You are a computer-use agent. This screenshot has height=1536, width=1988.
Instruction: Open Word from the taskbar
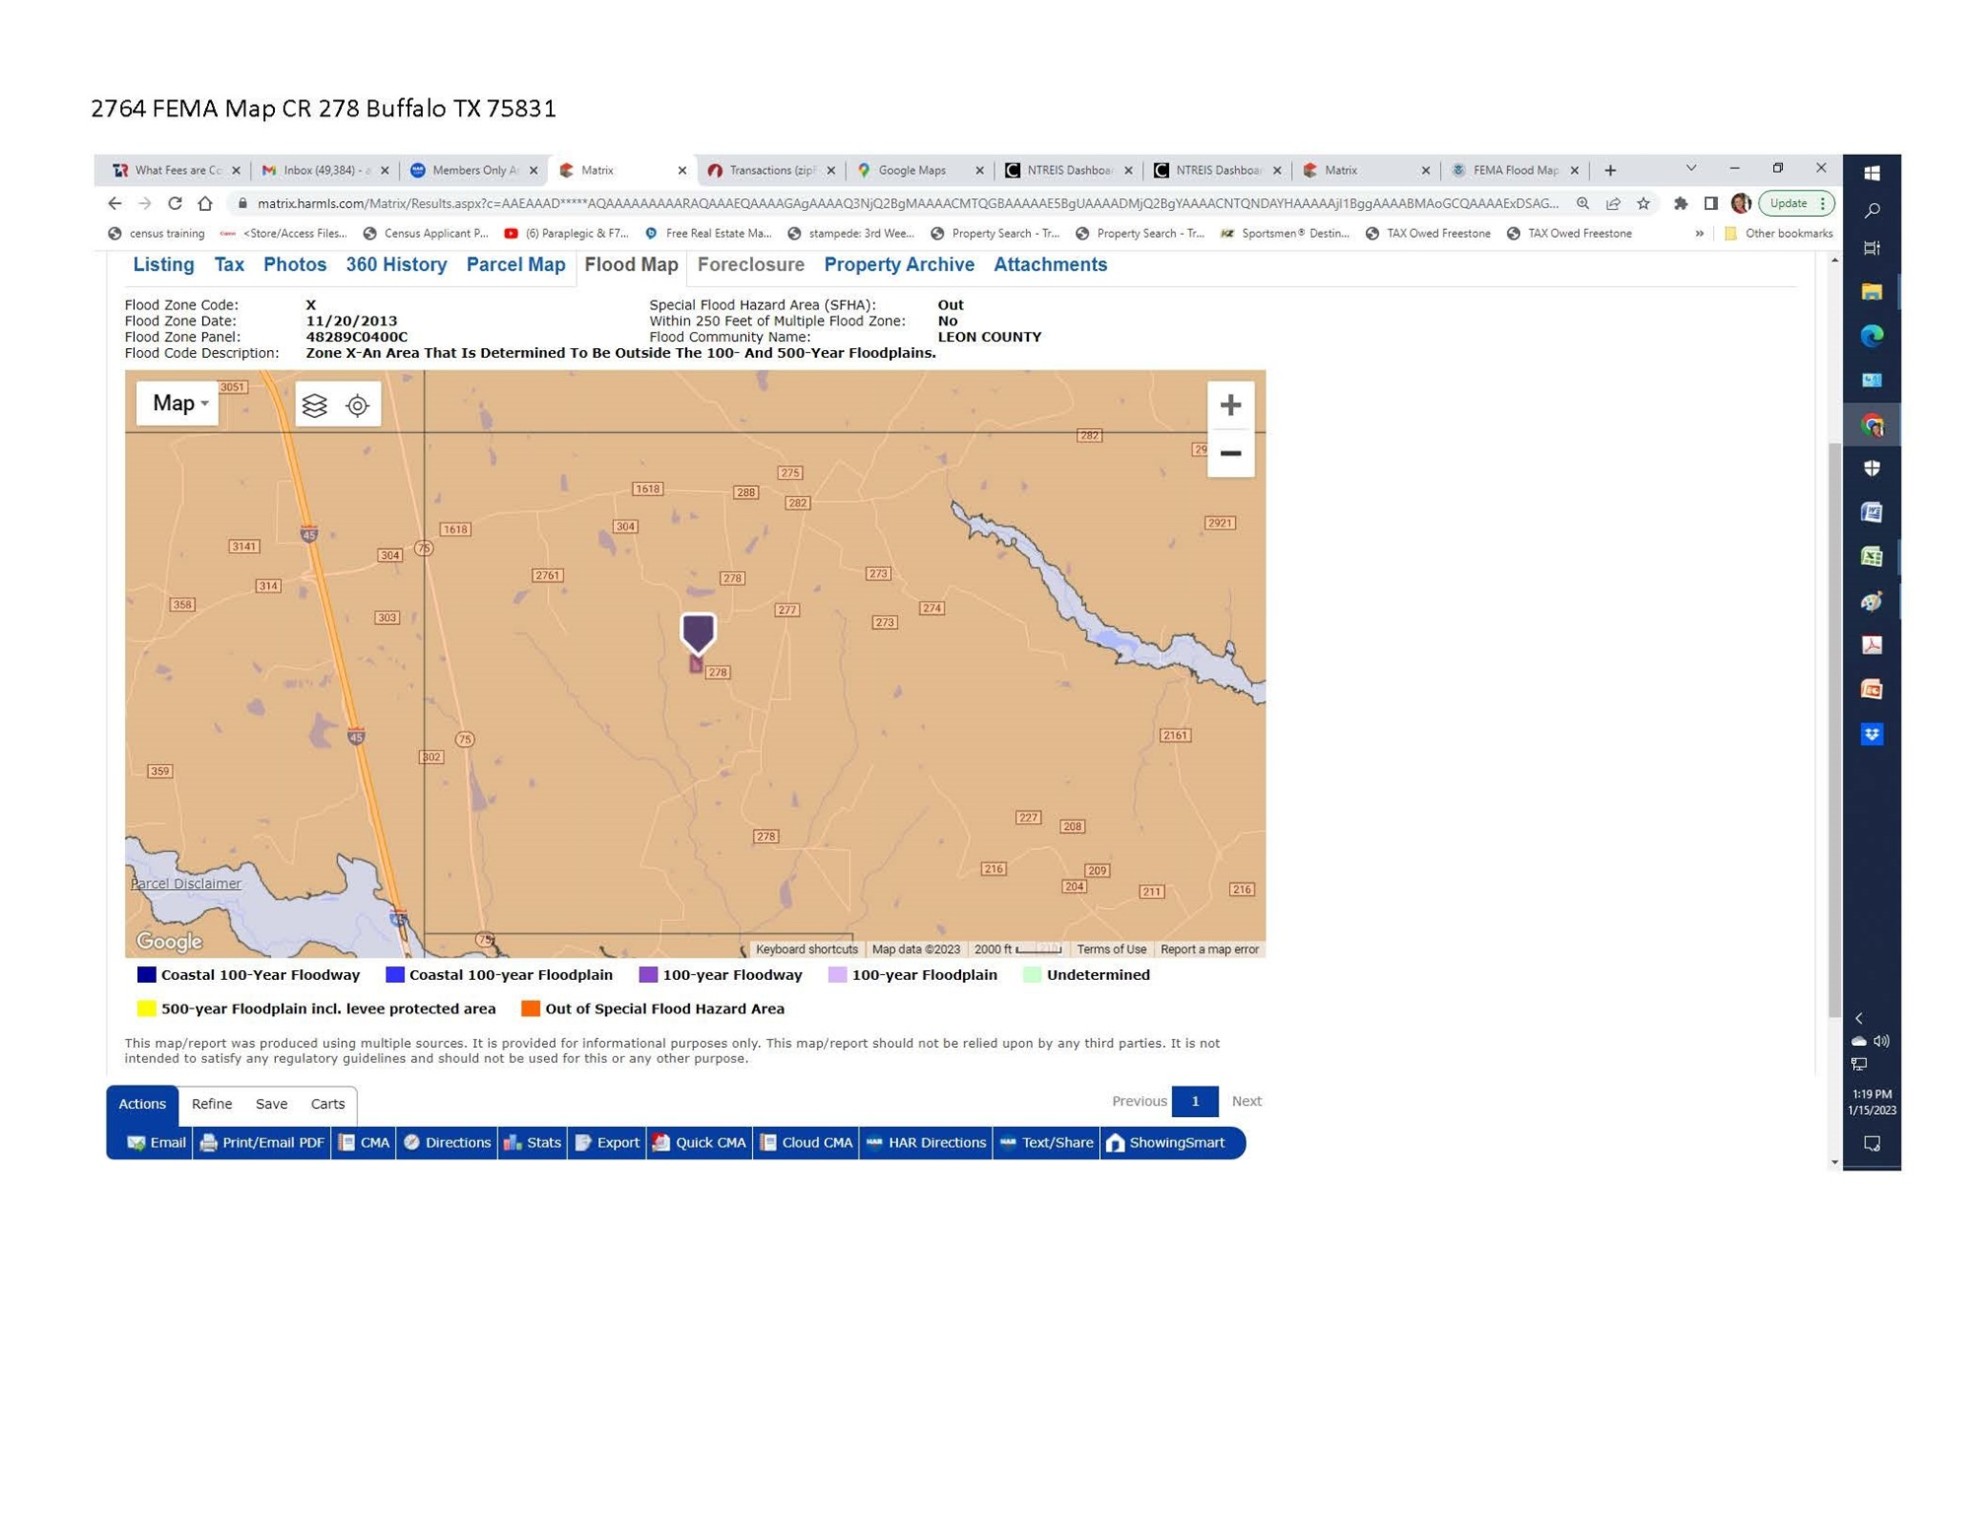1872,512
